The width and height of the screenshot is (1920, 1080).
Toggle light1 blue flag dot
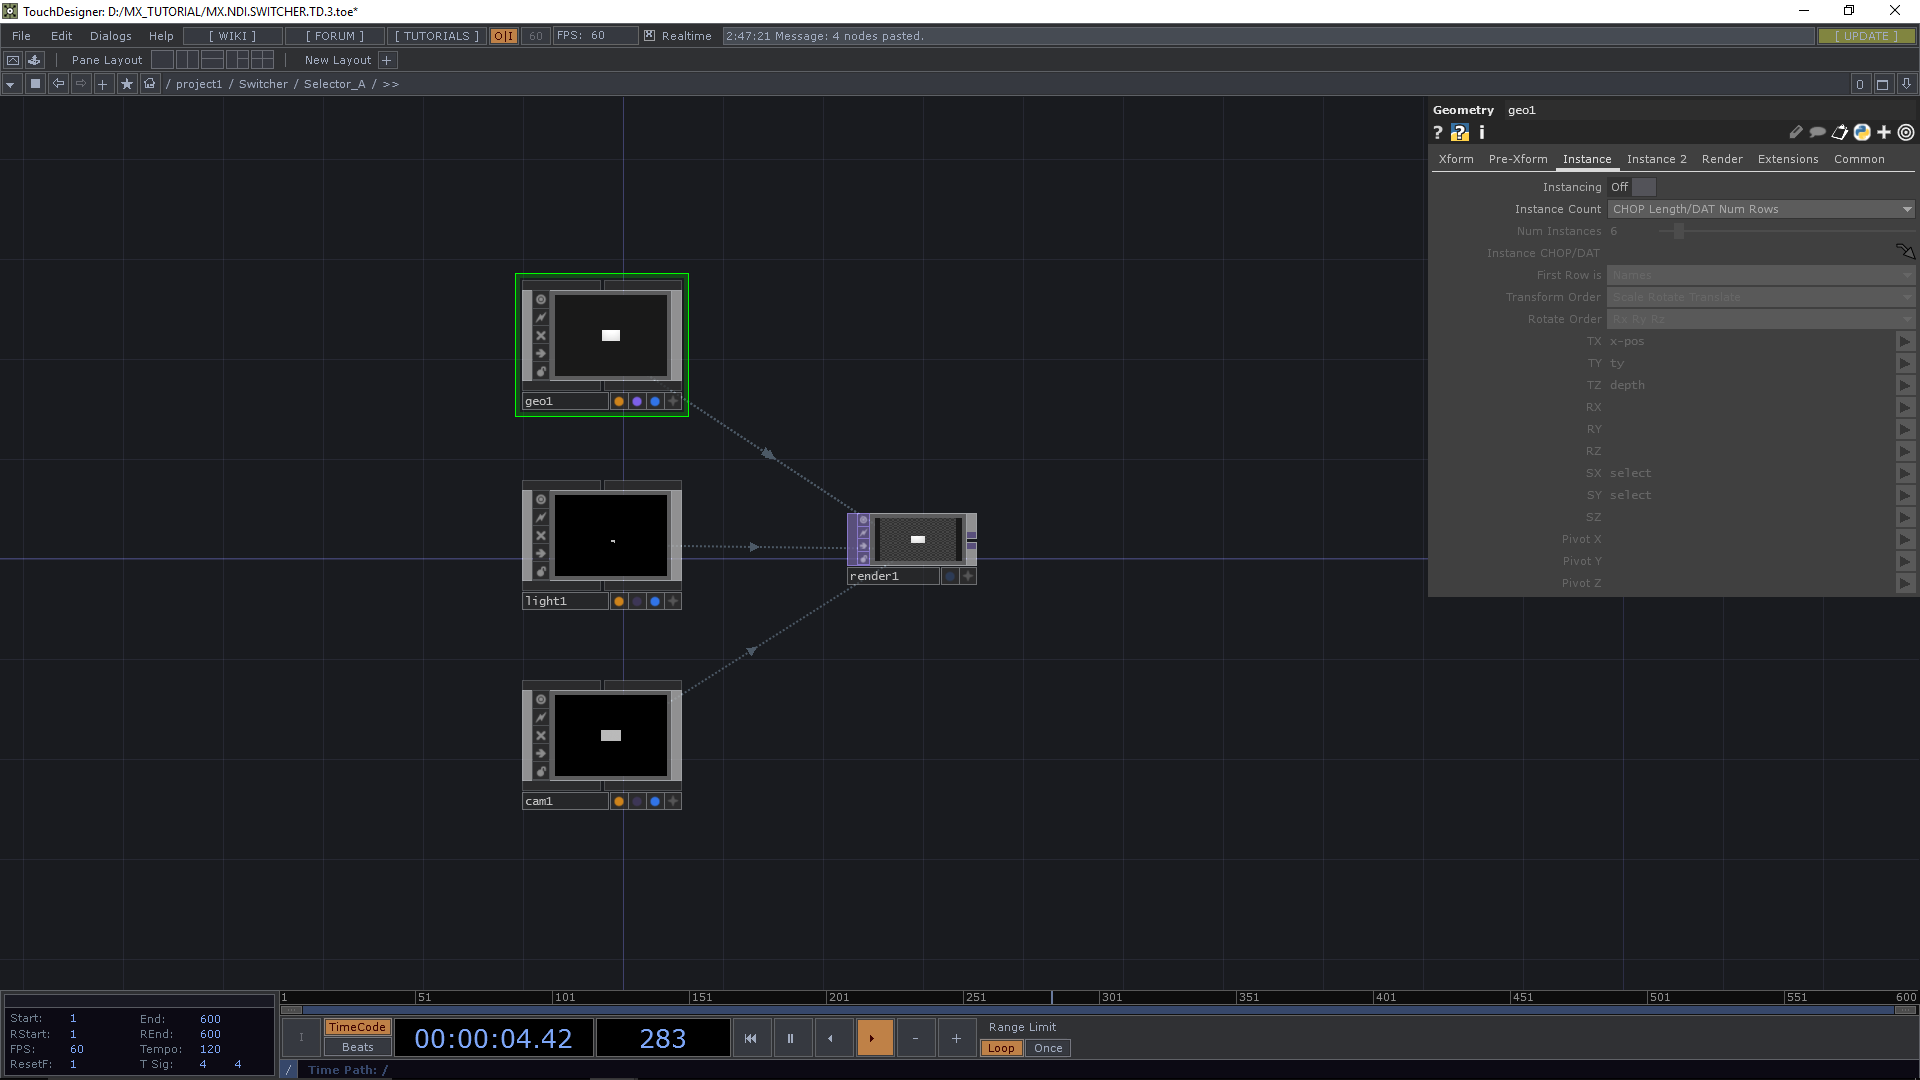tap(655, 601)
